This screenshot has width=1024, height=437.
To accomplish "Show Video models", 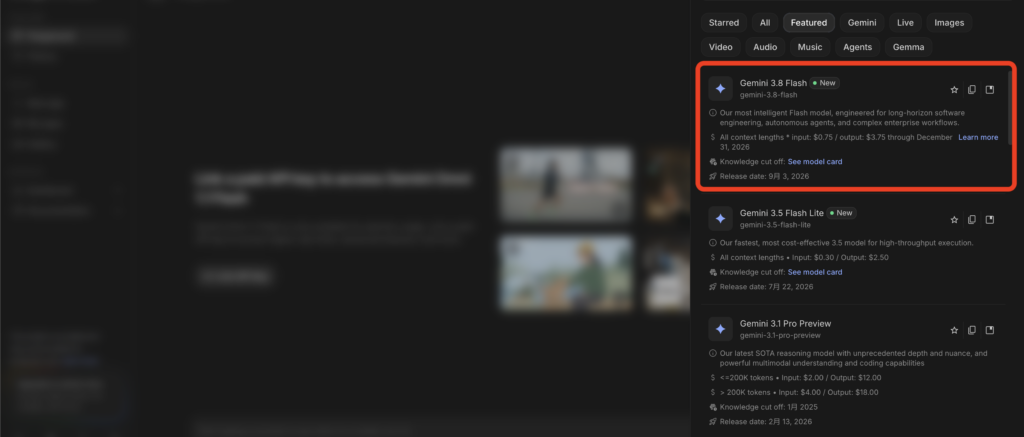I will (x=720, y=47).
